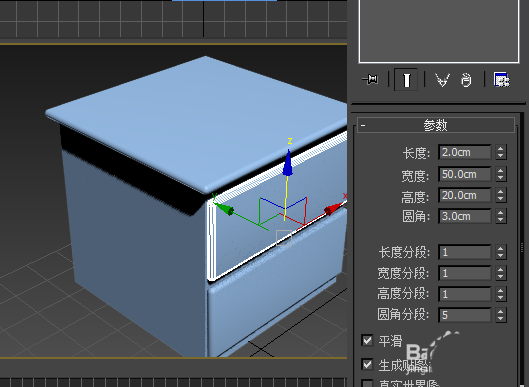Click Make Unique icon
The image size is (529, 387).
[x=442, y=80]
